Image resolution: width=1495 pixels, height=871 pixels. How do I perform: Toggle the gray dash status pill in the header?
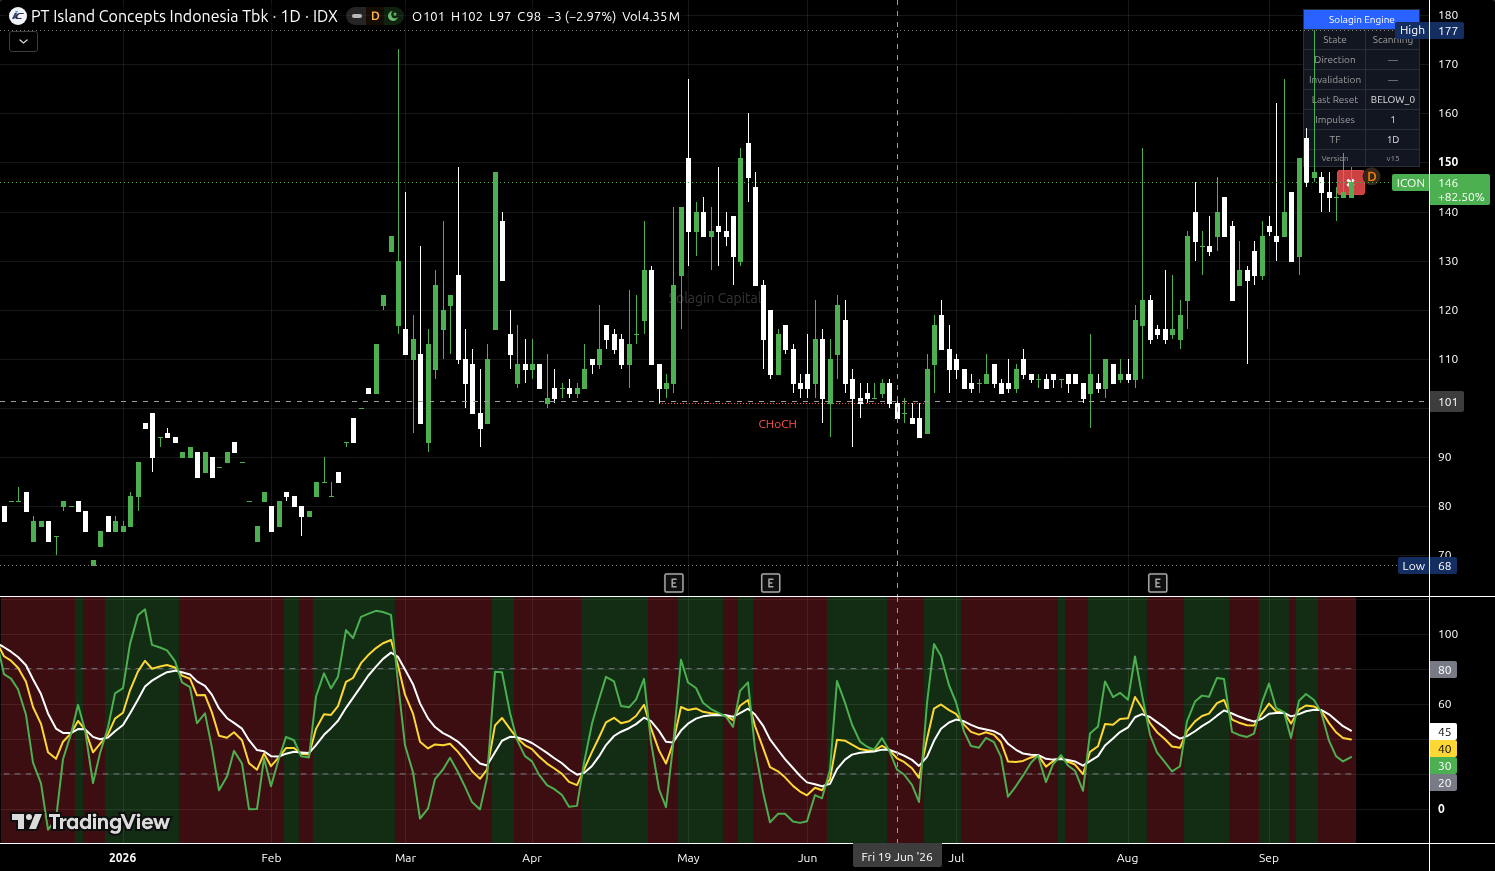click(x=357, y=16)
